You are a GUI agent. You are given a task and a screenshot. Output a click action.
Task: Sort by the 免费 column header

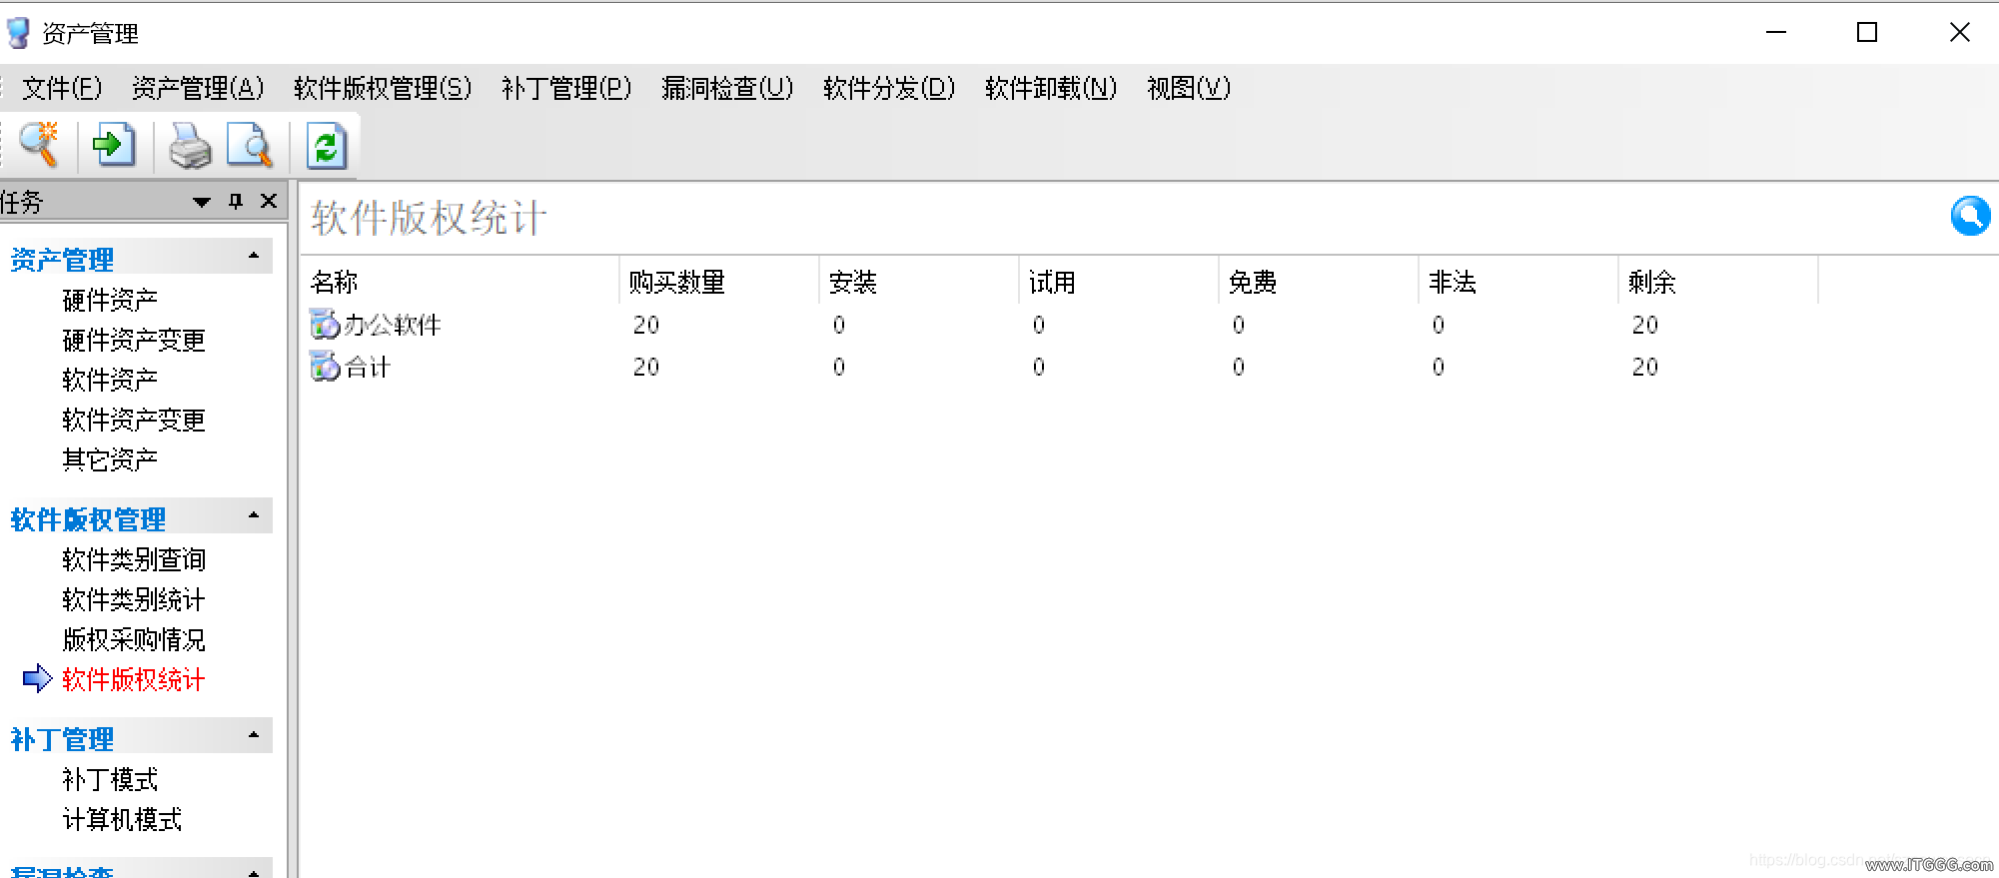1319,282
